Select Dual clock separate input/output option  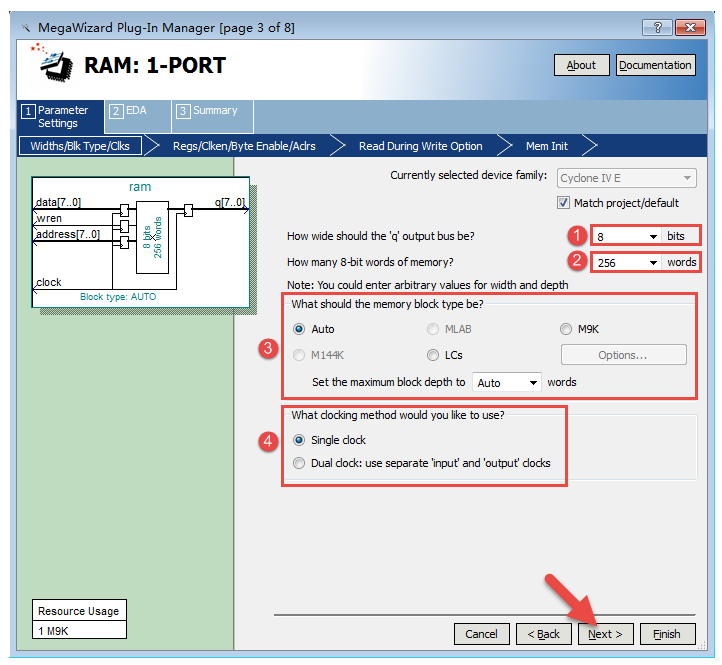click(299, 463)
